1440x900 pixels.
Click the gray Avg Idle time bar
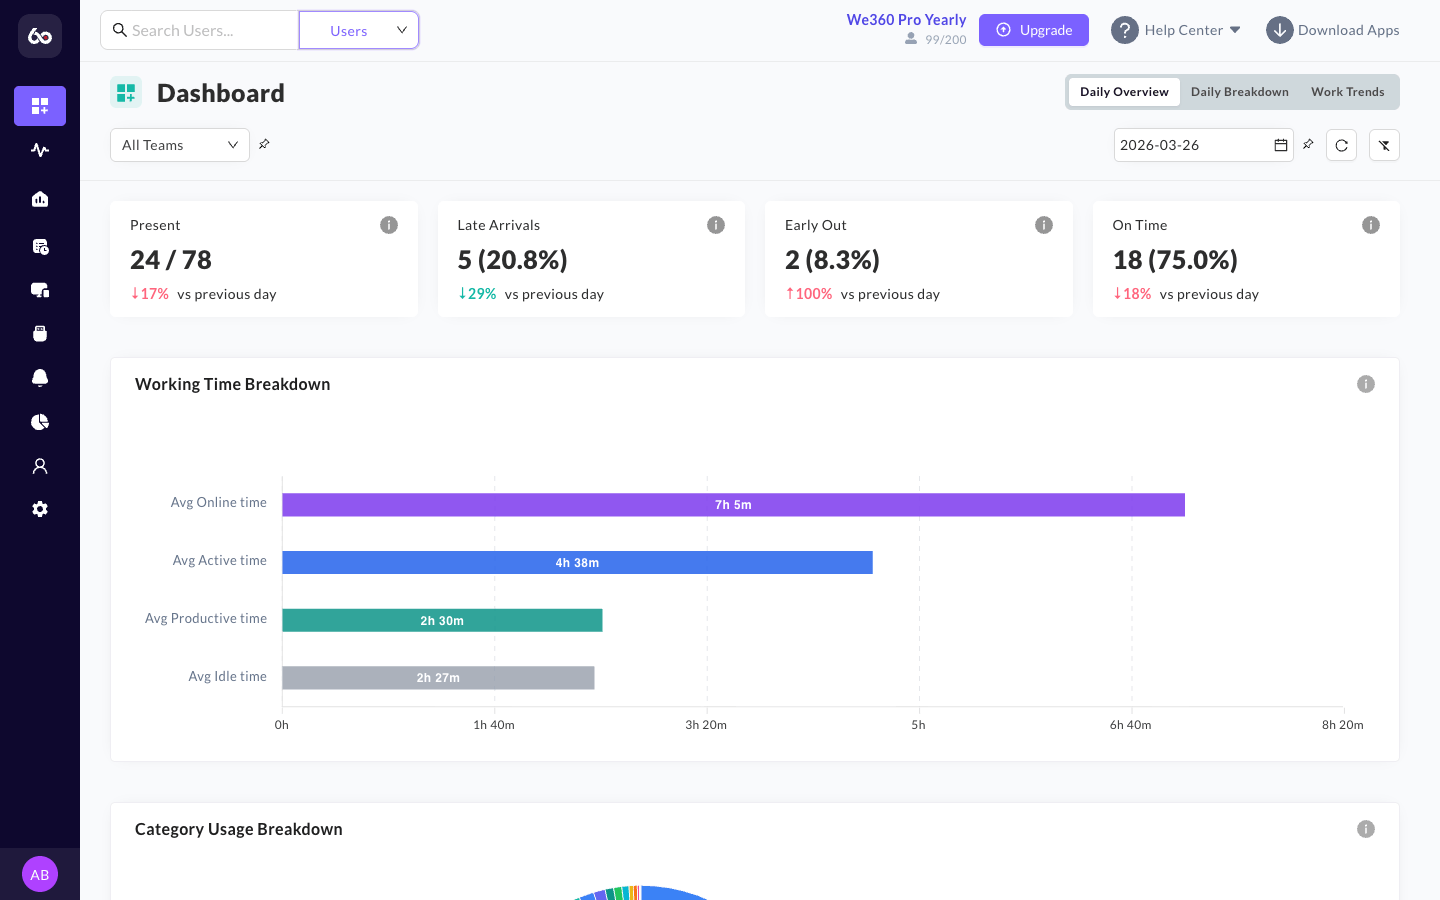[438, 678]
